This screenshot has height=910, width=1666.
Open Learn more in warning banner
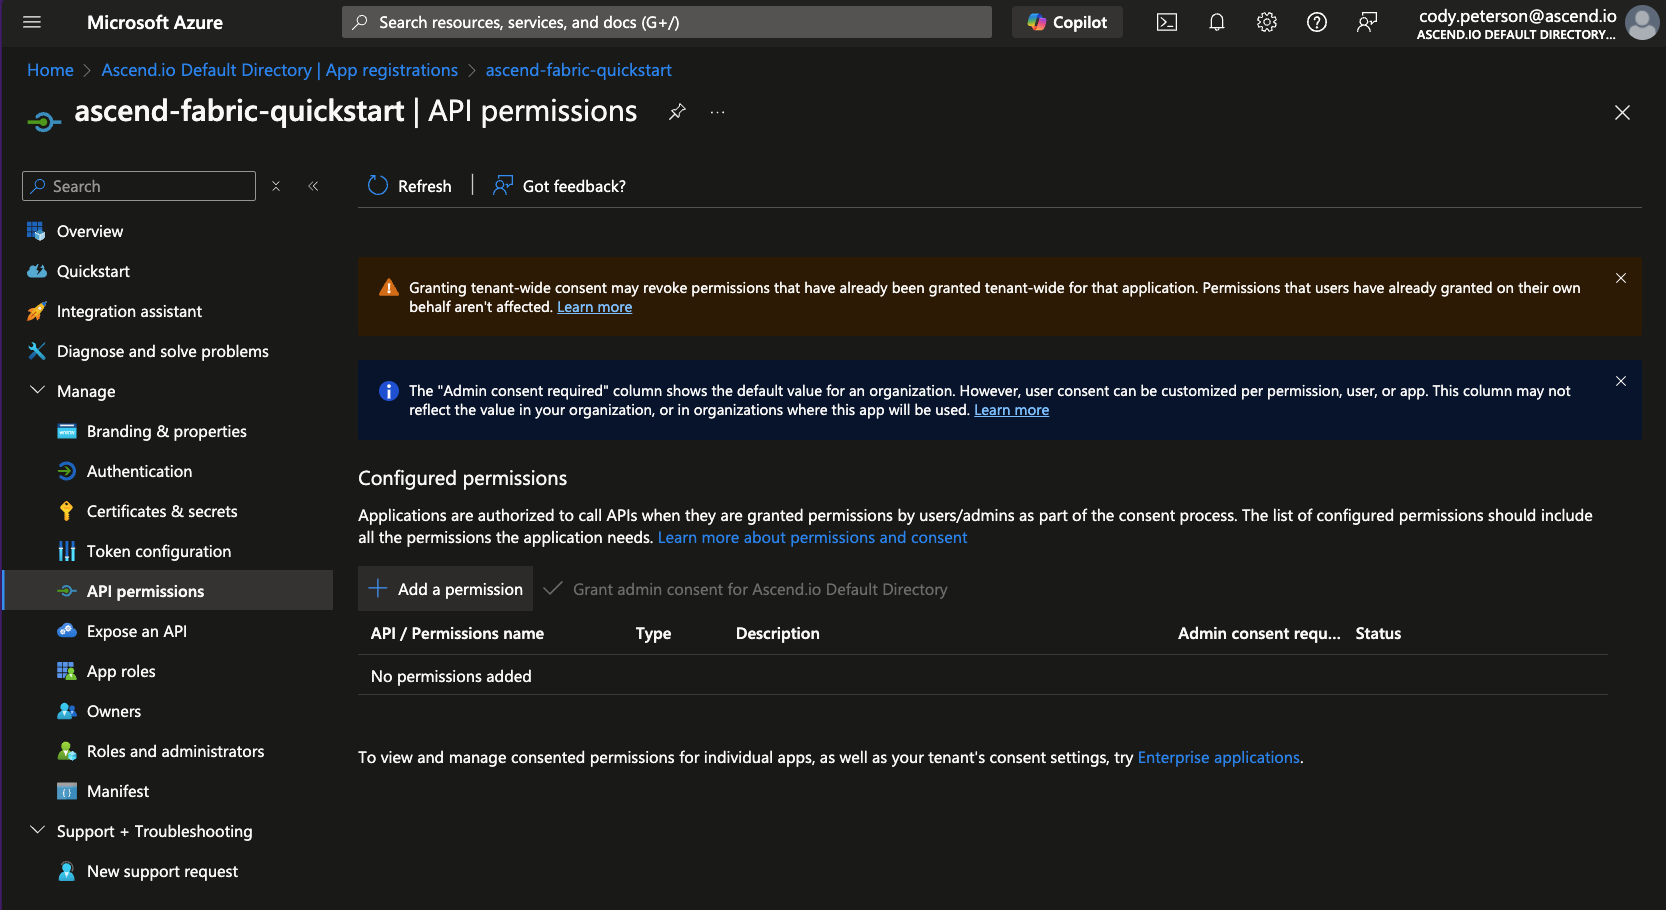594,307
